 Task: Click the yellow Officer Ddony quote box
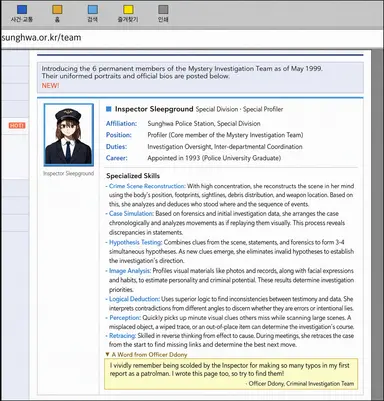point(231,374)
